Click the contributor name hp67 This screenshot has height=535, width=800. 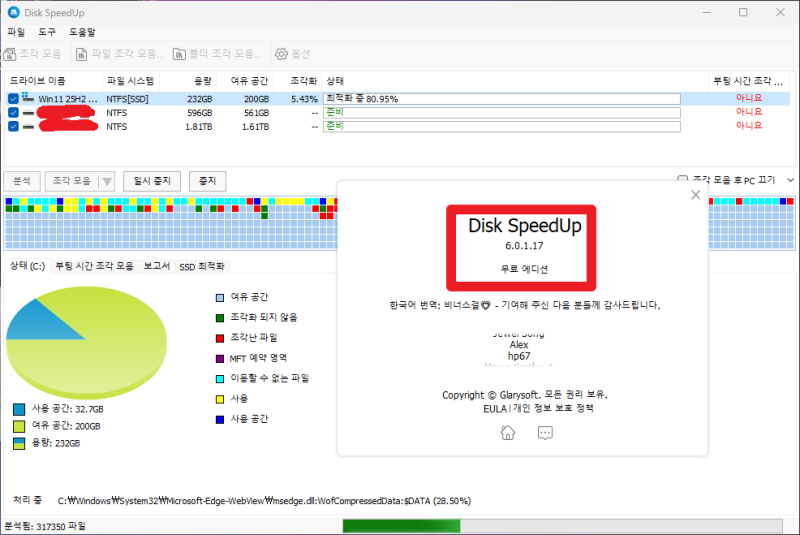pos(519,356)
